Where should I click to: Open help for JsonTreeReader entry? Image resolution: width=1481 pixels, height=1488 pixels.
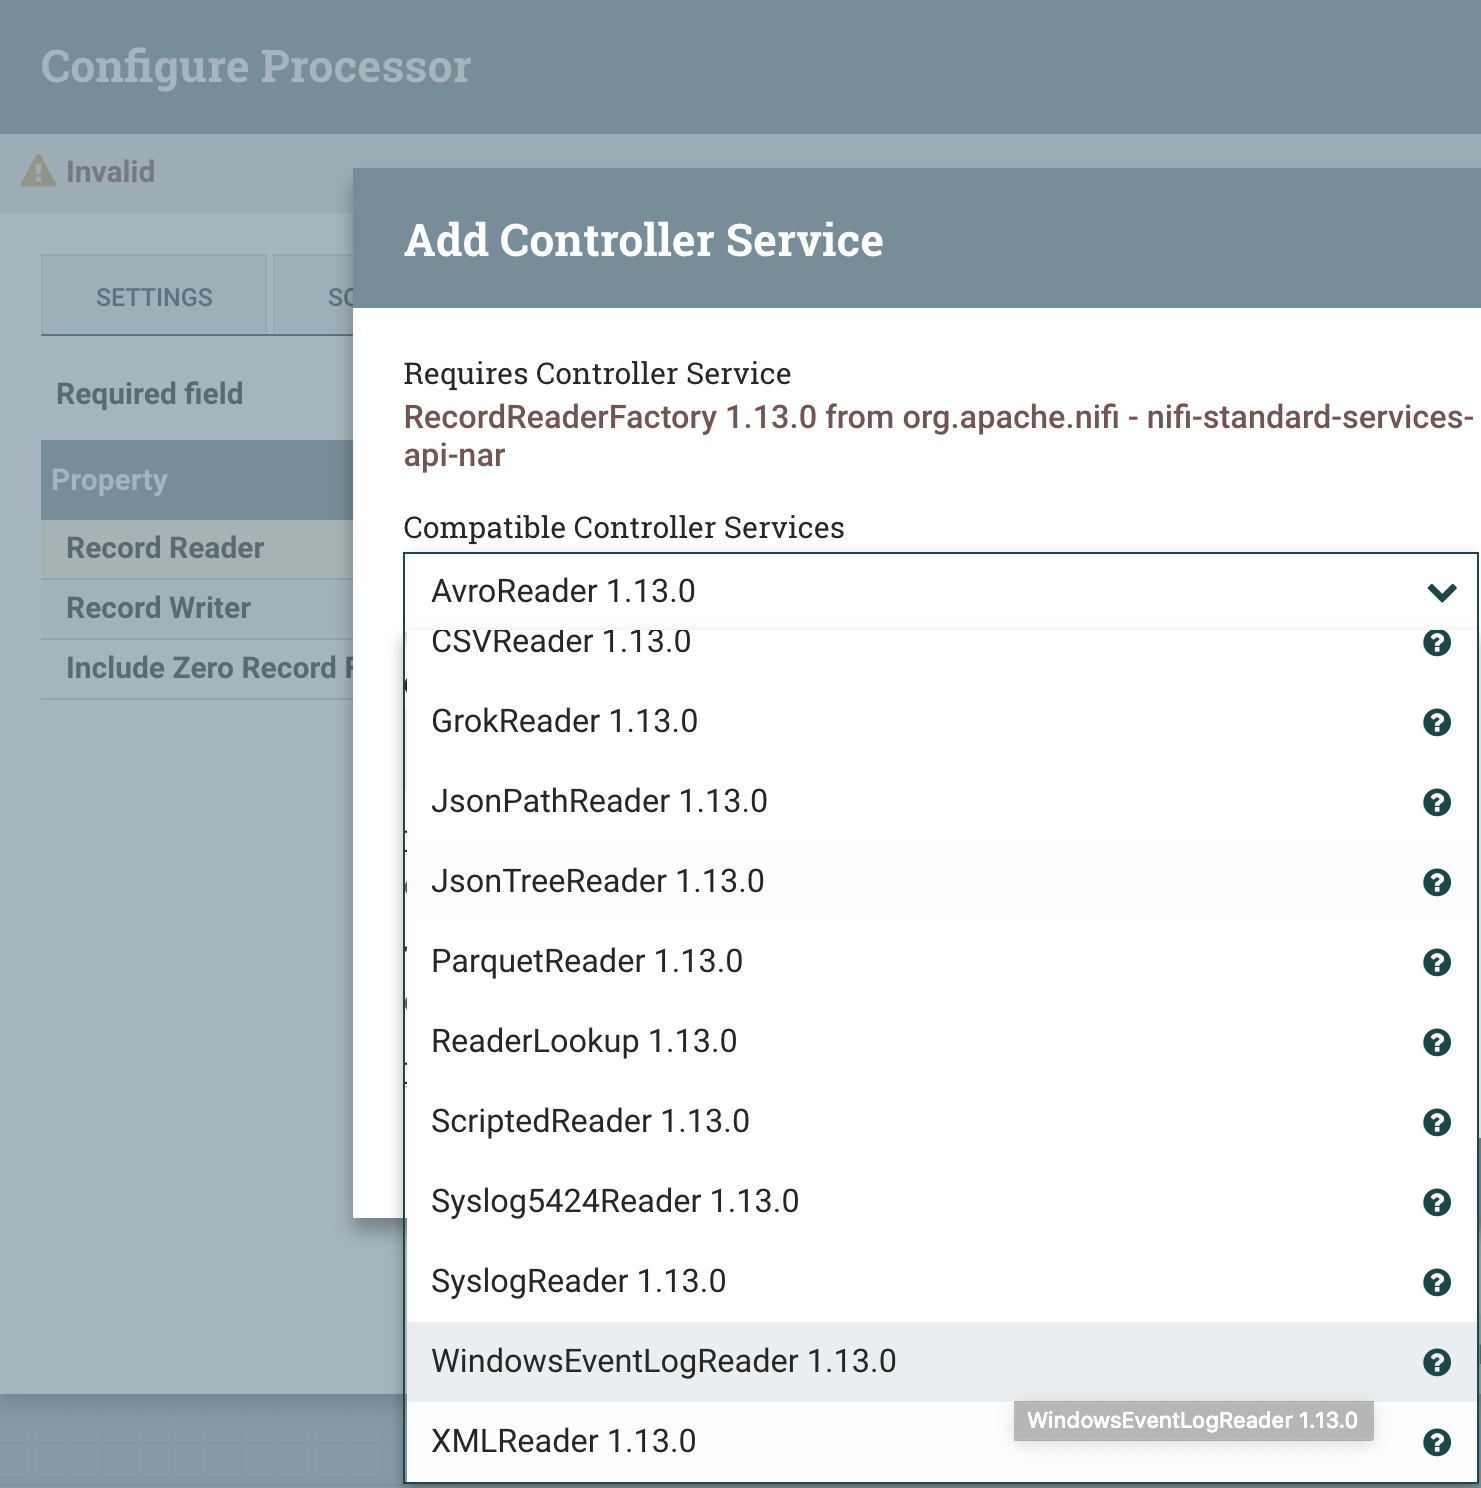click(x=1436, y=882)
